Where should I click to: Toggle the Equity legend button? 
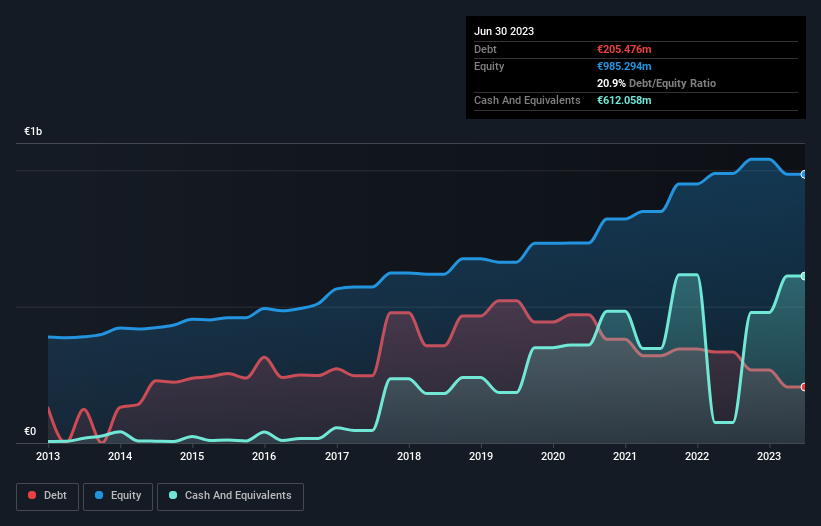tap(118, 496)
